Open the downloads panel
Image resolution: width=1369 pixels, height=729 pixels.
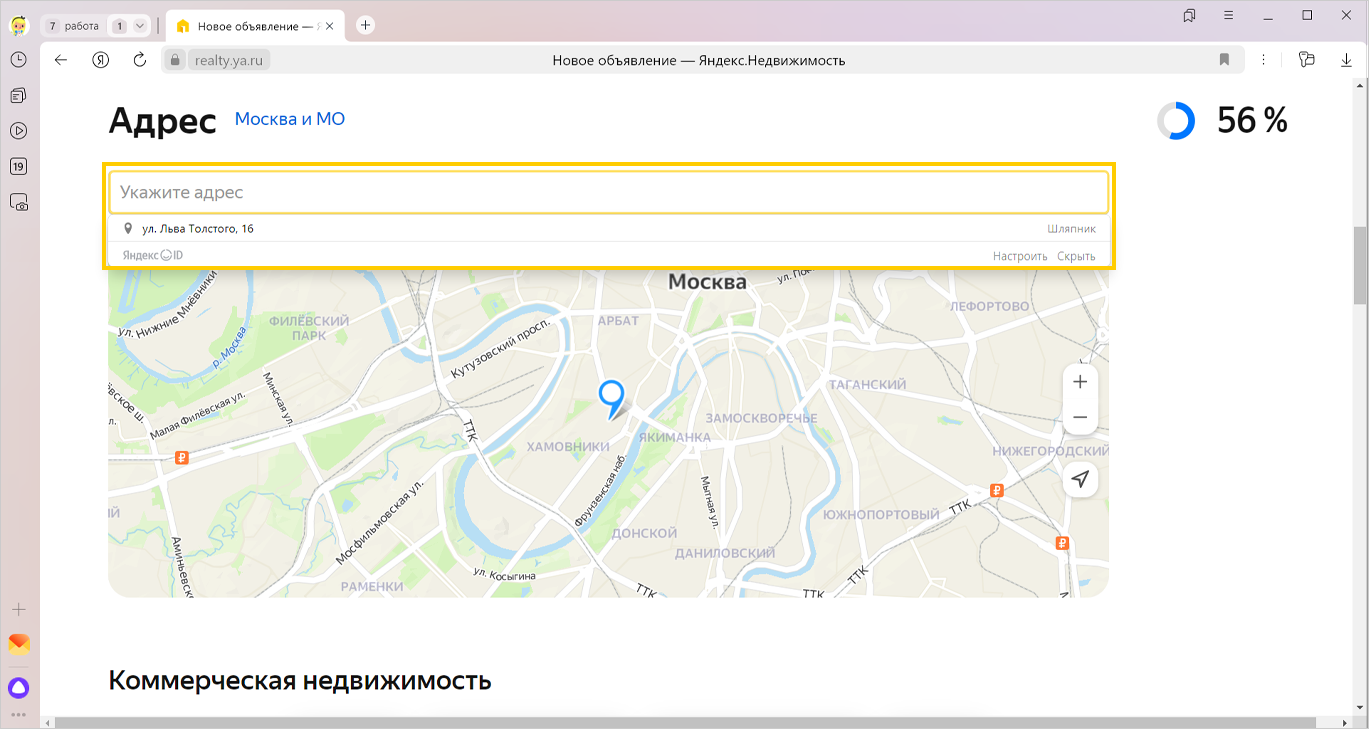(x=1346, y=60)
